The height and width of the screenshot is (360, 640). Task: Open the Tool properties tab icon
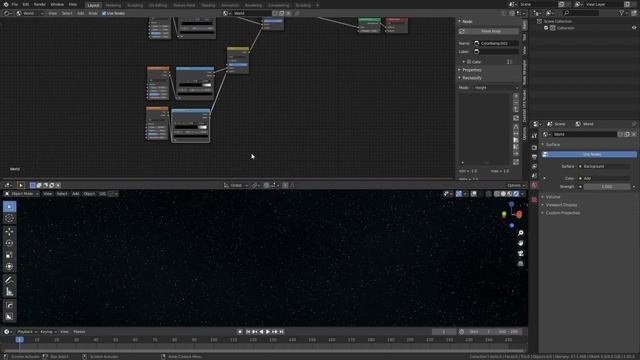click(x=534, y=136)
